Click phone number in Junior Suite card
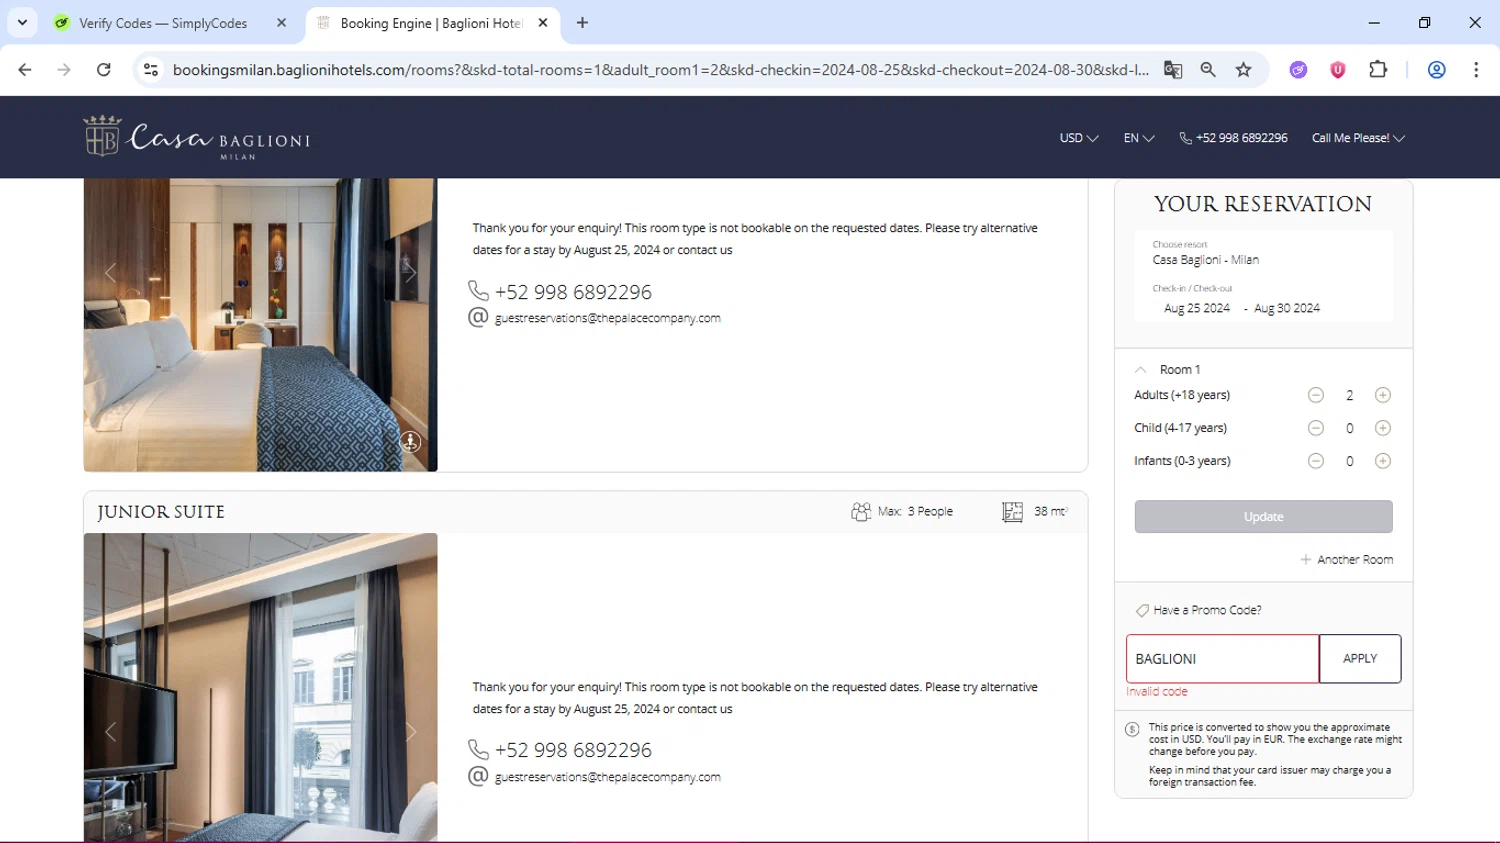Viewport: 1500px width, 843px height. click(573, 750)
